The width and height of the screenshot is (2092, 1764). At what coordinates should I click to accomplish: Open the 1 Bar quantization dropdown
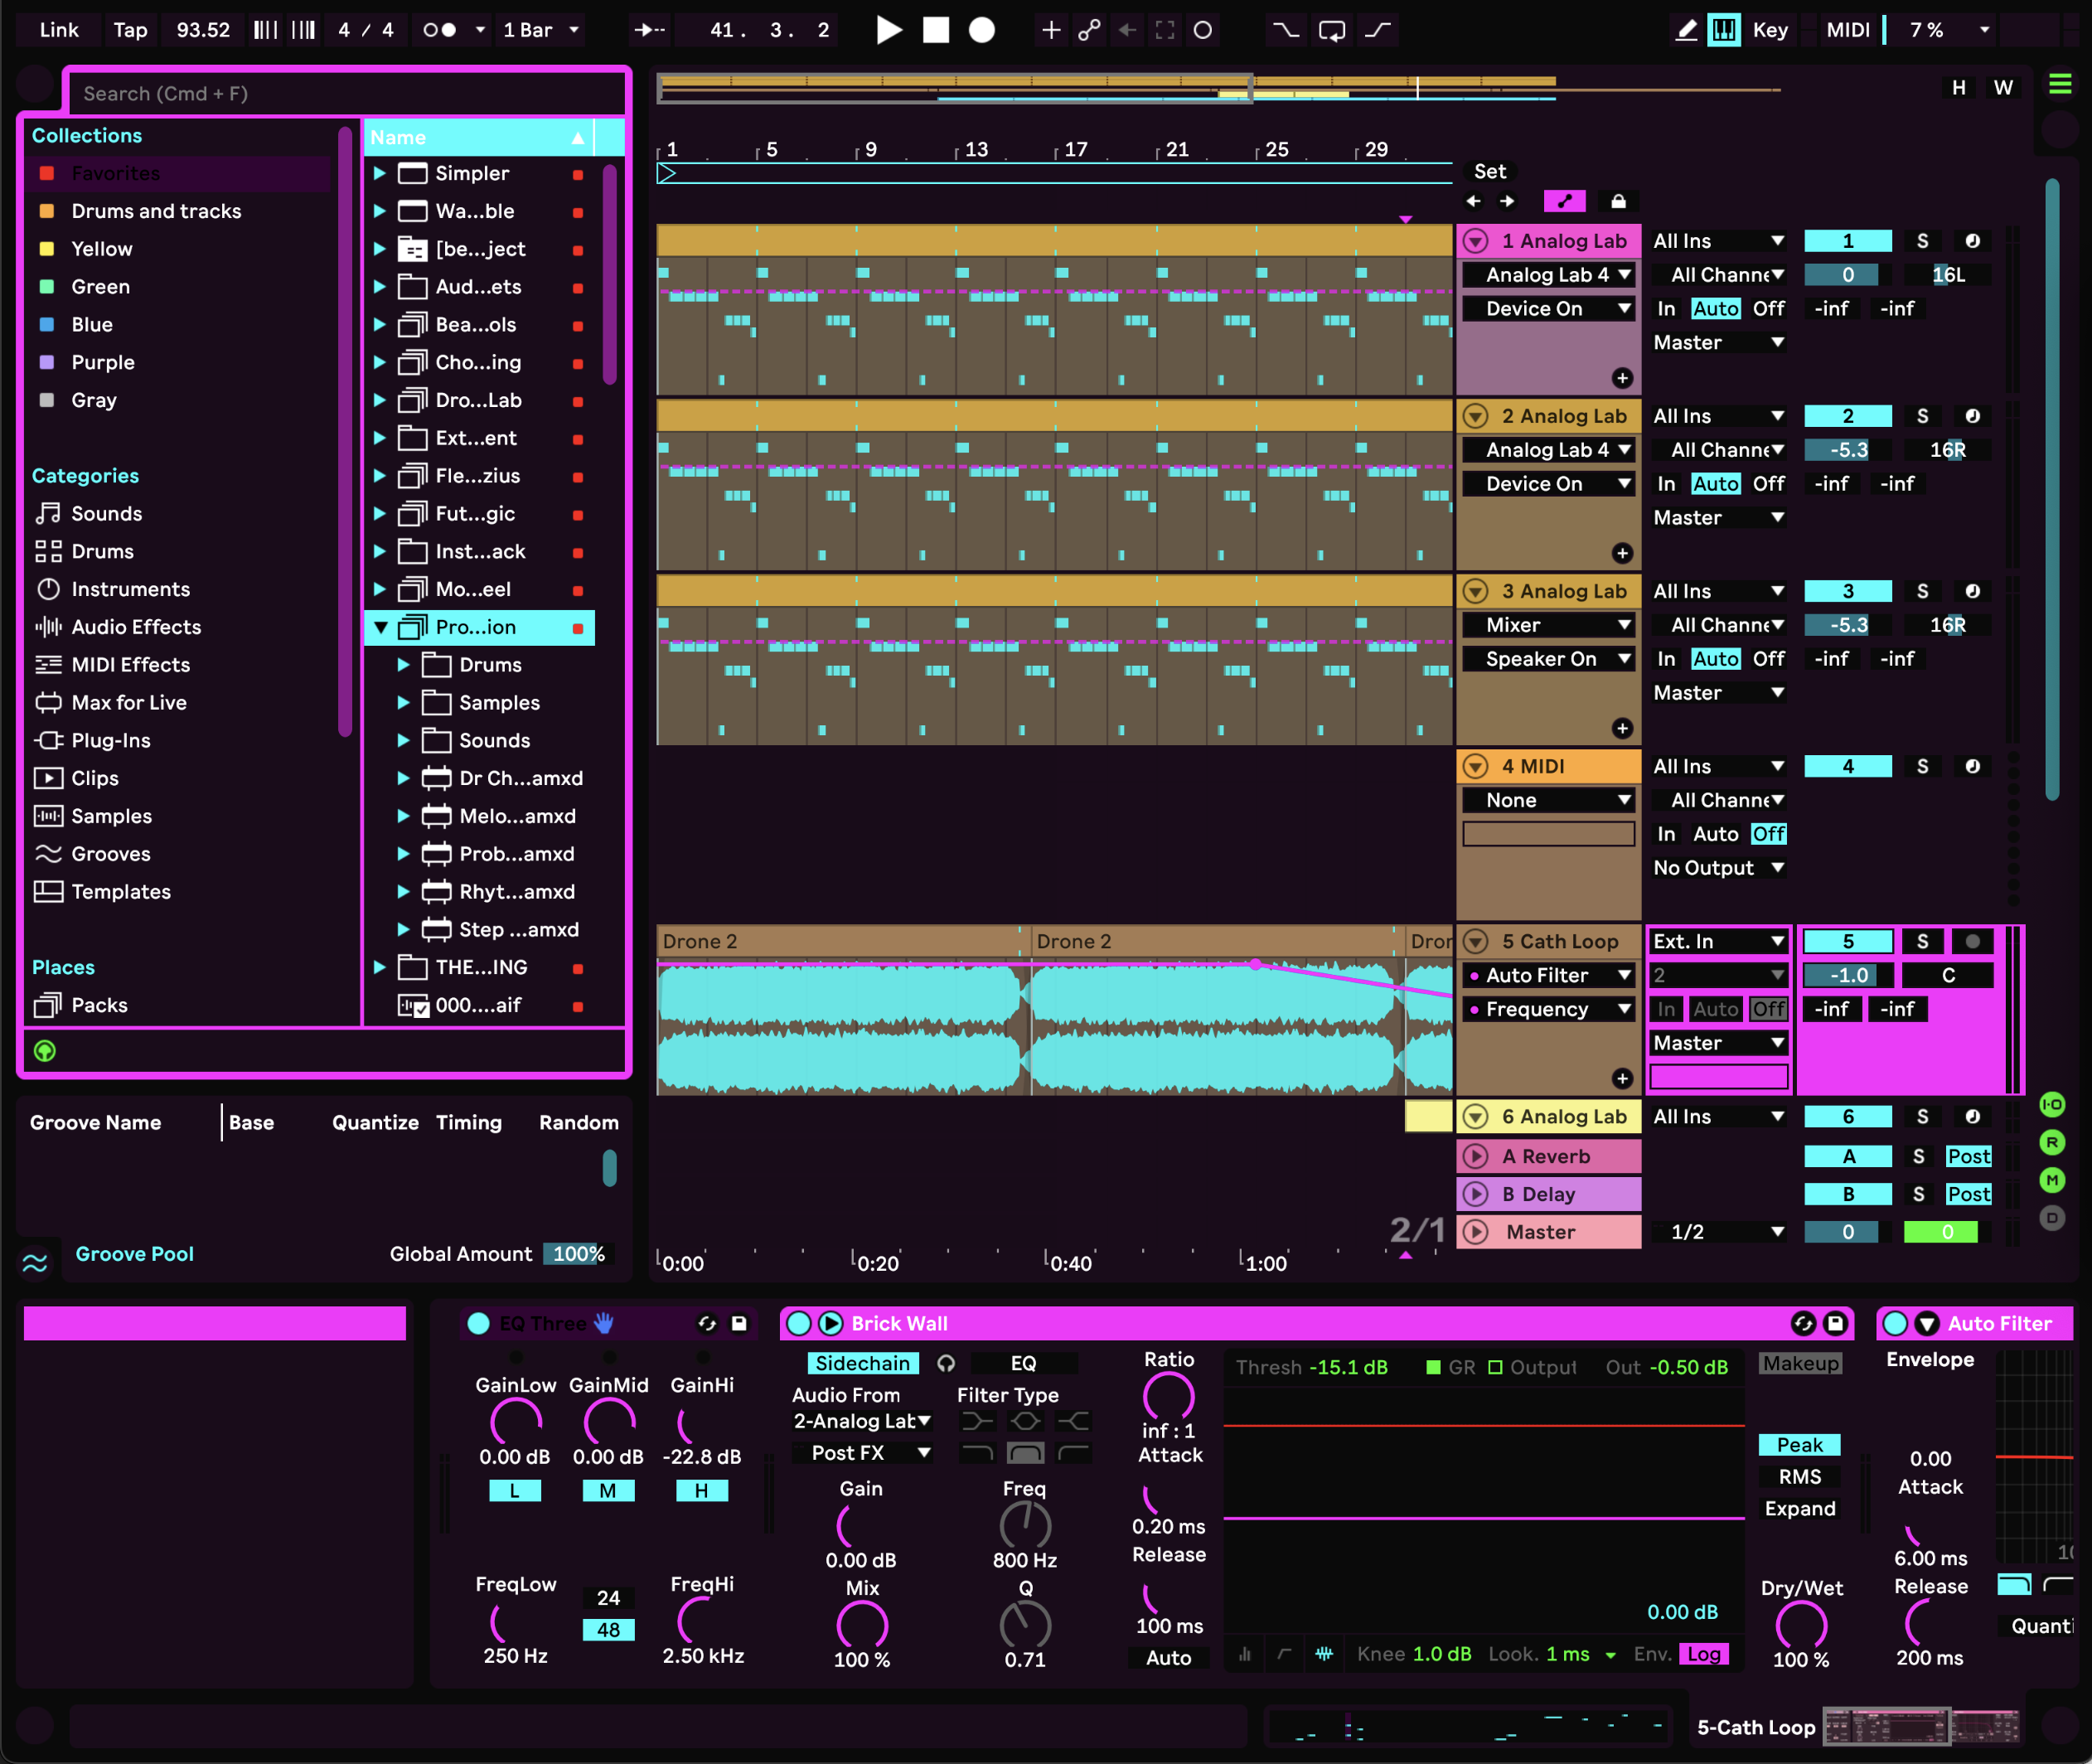tap(541, 30)
